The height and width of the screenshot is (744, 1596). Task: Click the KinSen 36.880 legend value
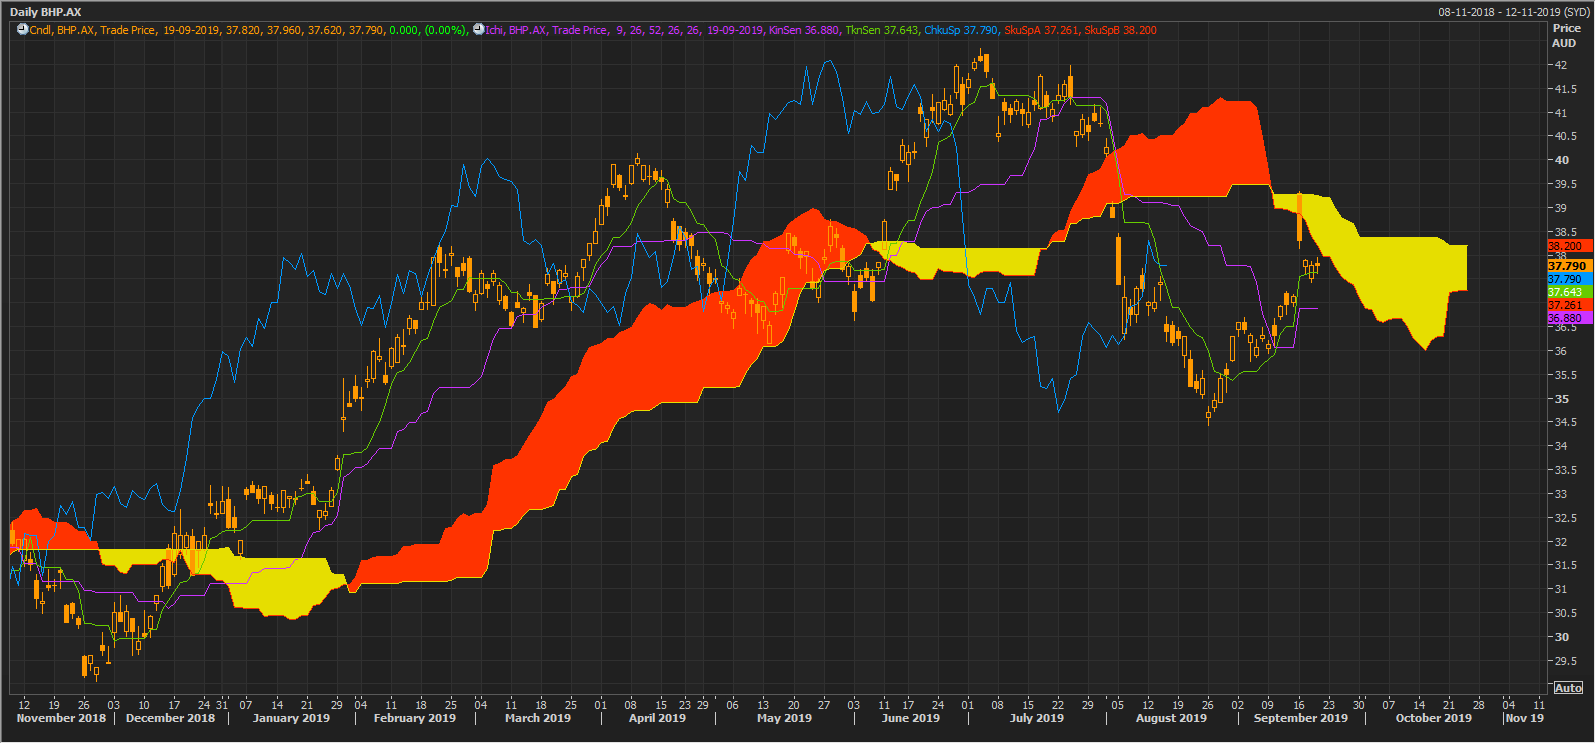coord(804,30)
